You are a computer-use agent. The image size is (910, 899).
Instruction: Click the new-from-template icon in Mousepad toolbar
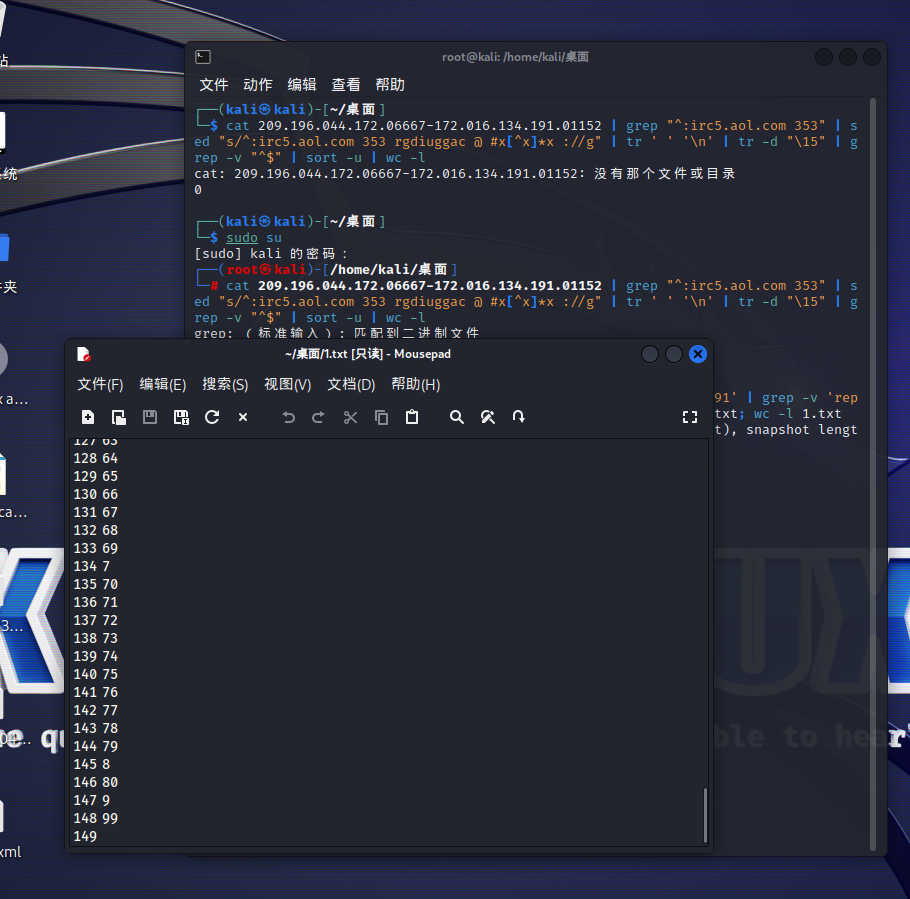(x=118, y=417)
